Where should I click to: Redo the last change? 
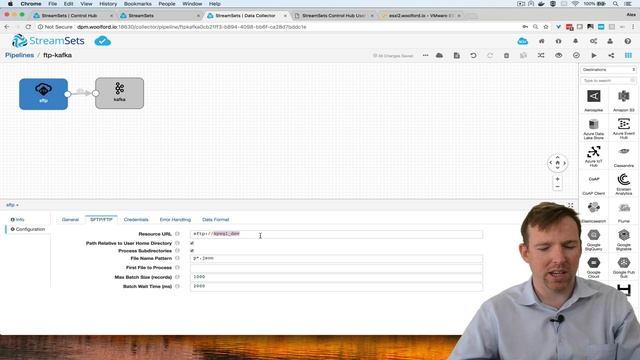tap(490, 56)
